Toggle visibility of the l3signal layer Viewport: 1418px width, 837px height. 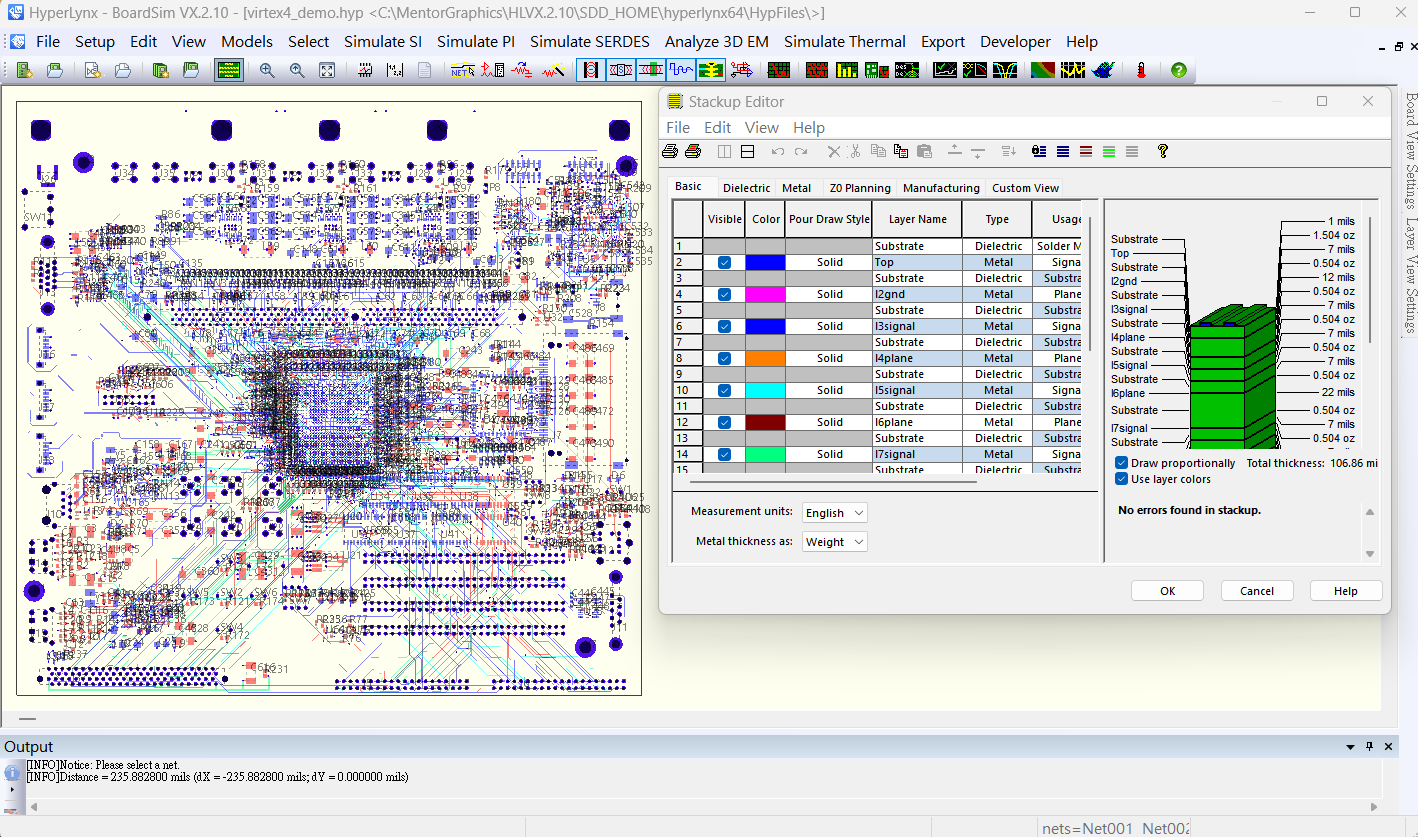point(724,326)
